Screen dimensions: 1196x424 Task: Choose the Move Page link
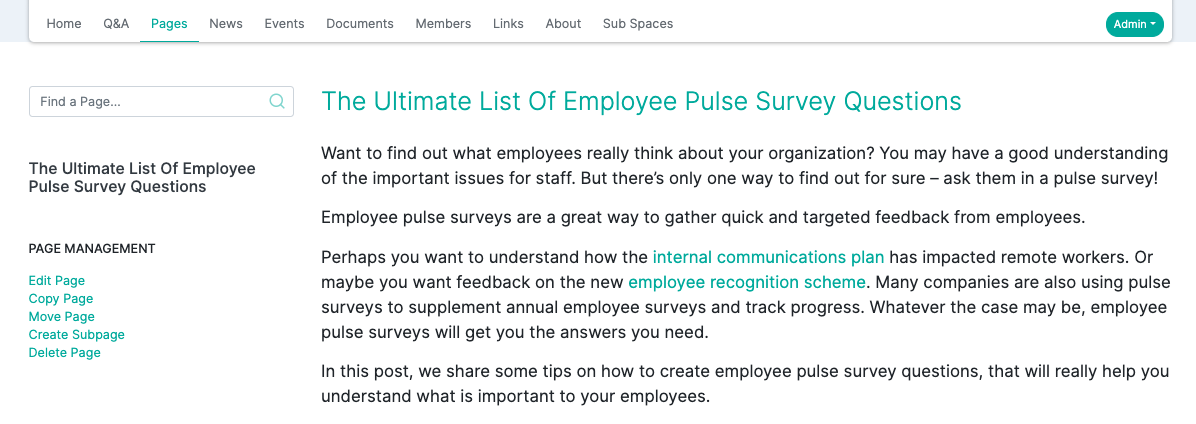click(62, 316)
